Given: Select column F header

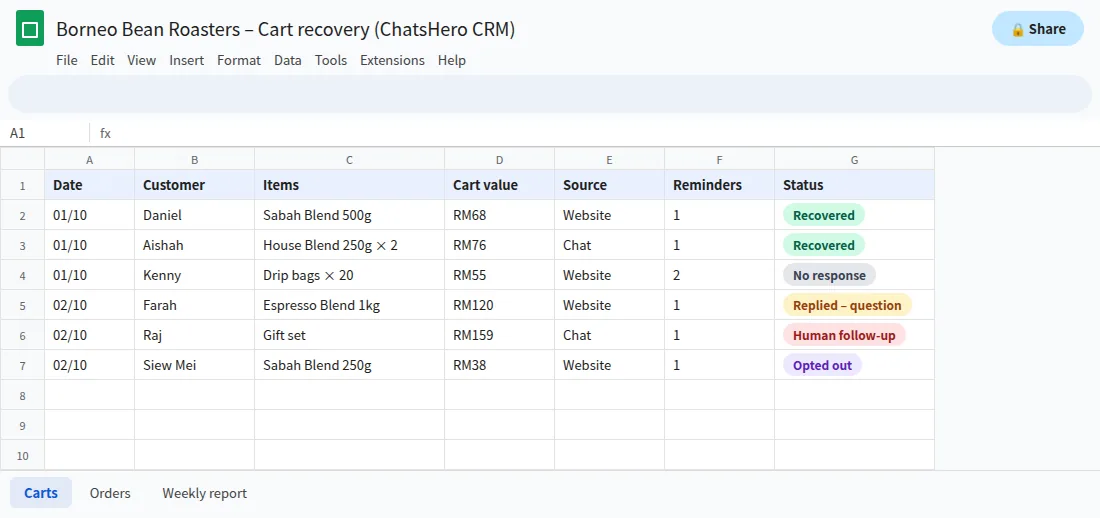Looking at the screenshot, I should click(720, 159).
